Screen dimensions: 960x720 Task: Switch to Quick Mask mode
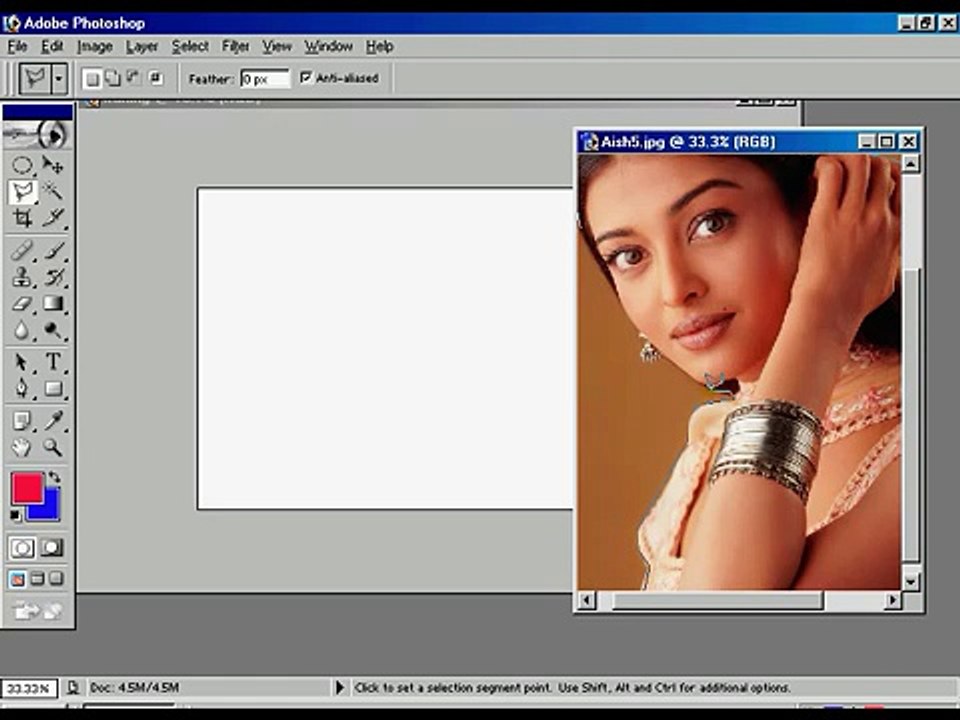[52, 547]
